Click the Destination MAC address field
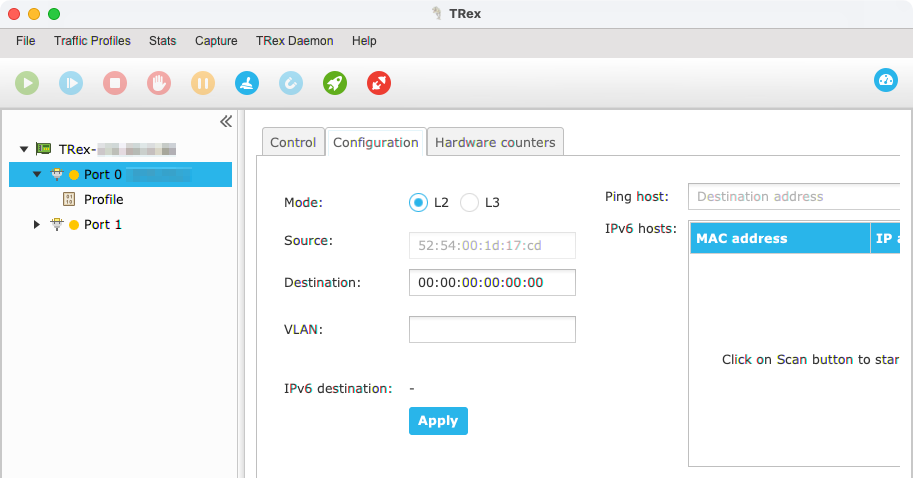913x478 pixels. click(x=492, y=282)
